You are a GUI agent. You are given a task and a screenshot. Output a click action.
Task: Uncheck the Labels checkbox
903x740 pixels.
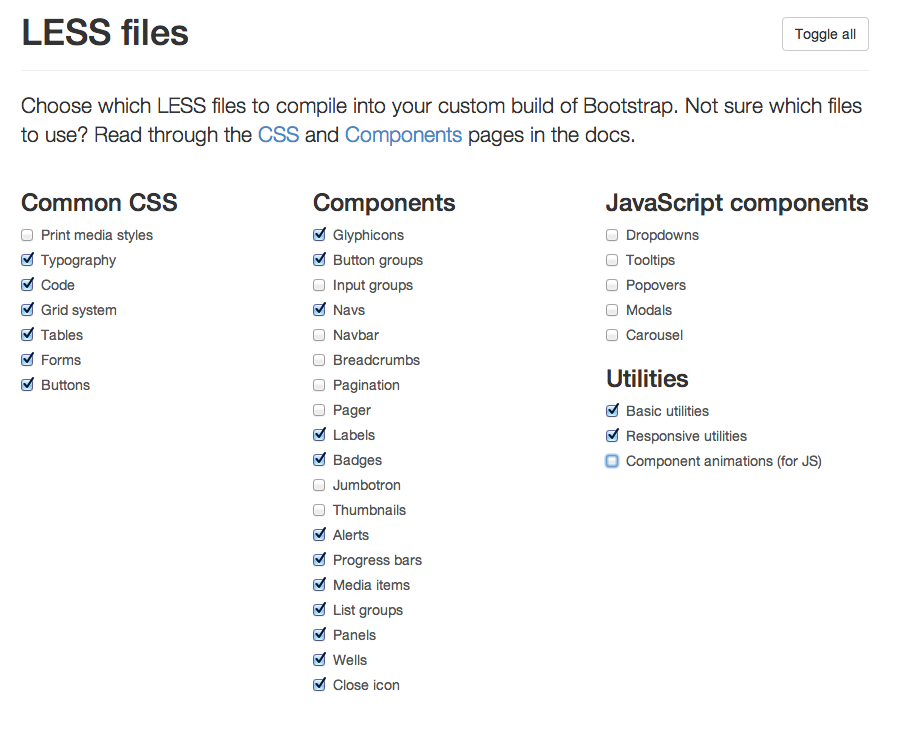point(319,435)
